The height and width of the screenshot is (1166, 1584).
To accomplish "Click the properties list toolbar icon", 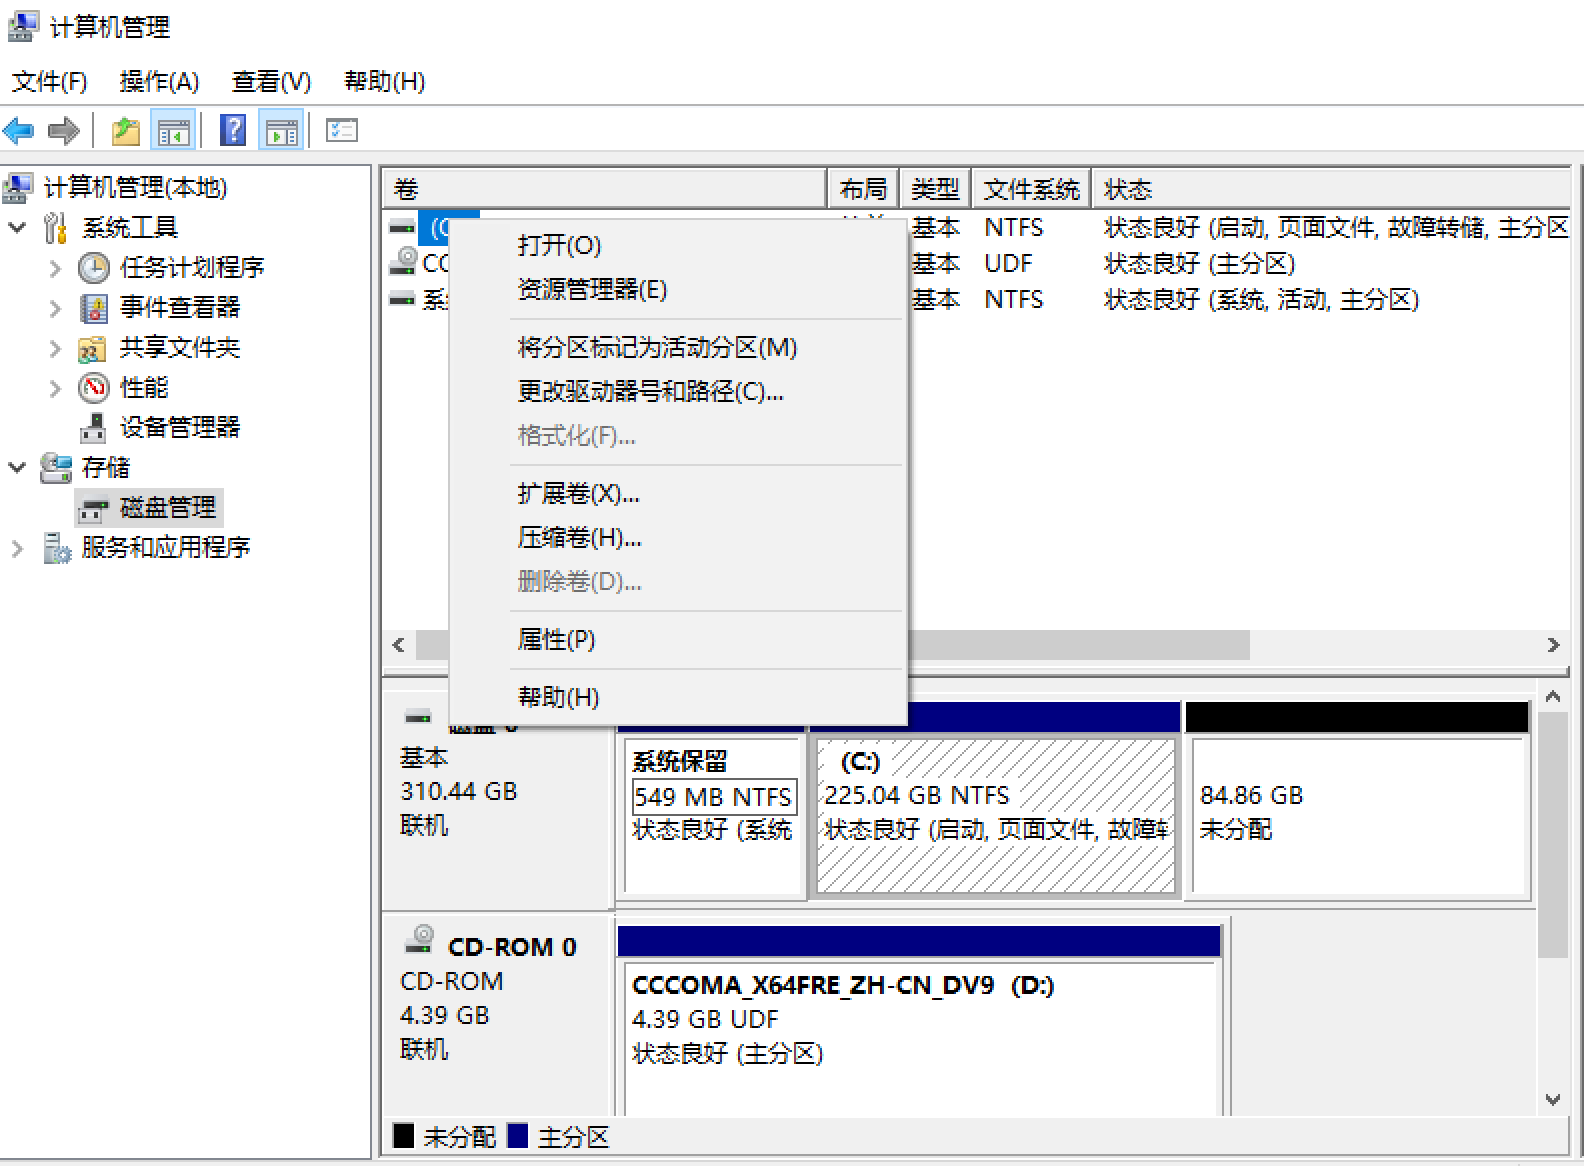I will pyautogui.click(x=342, y=130).
